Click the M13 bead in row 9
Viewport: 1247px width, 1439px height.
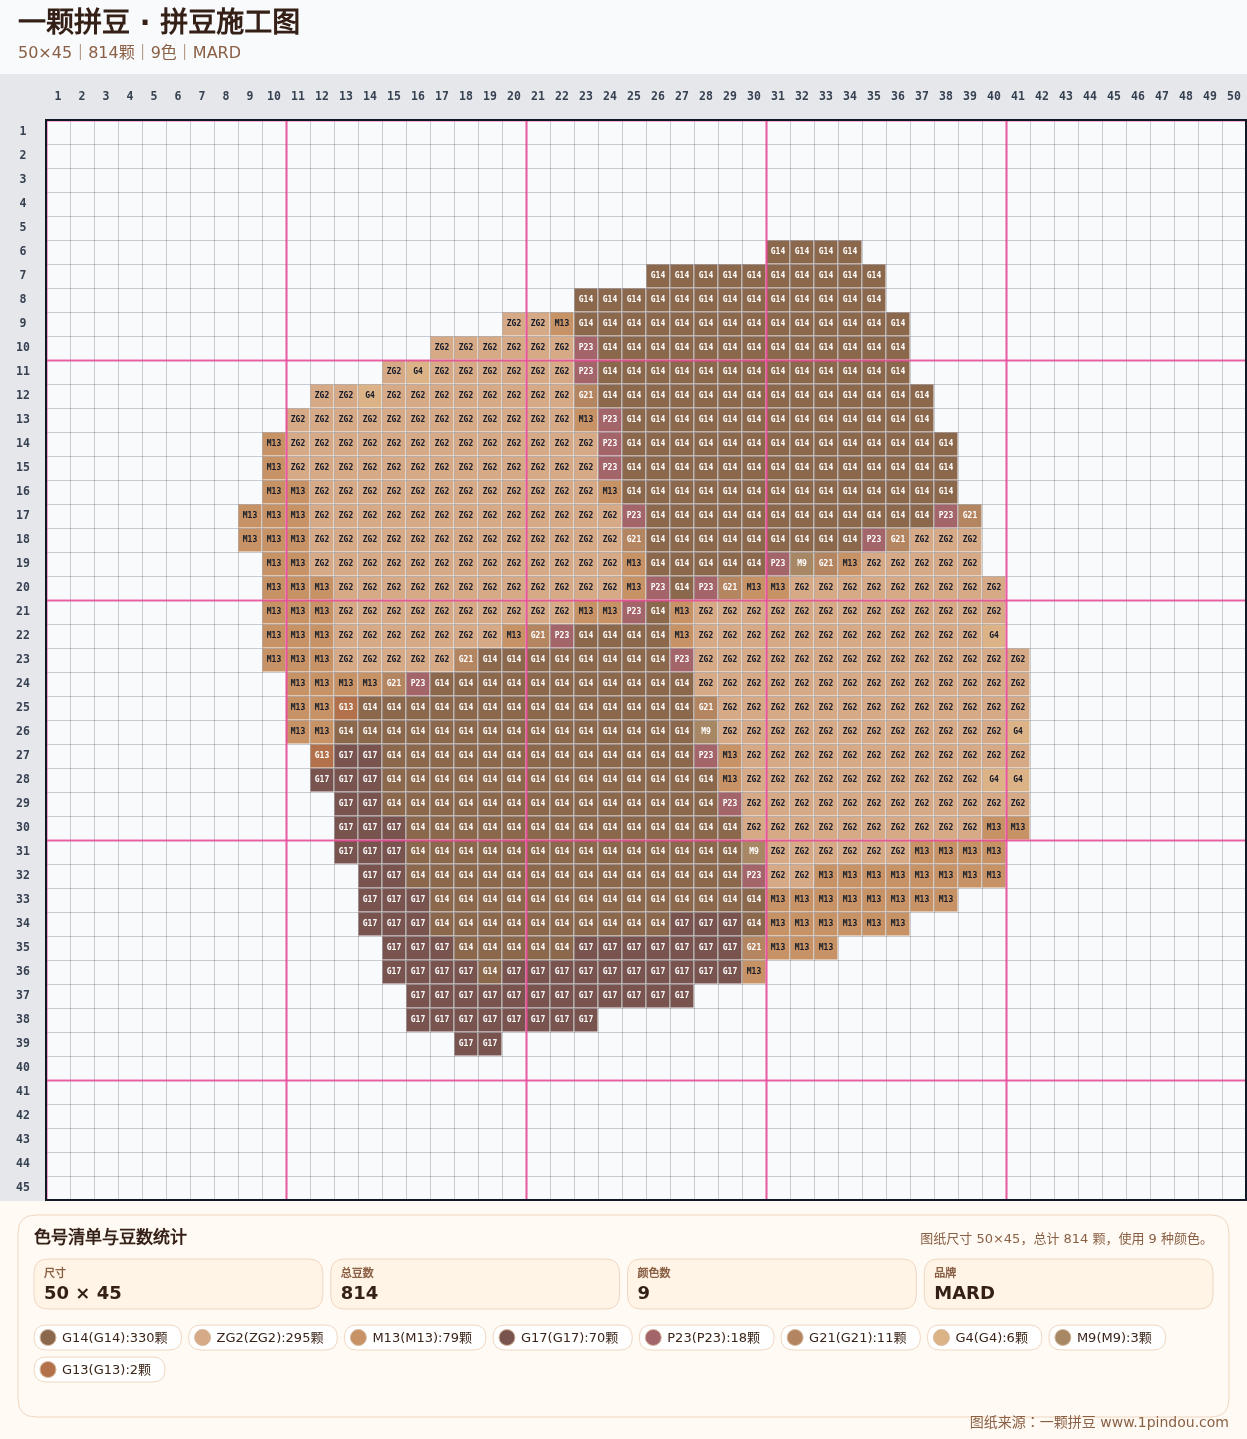pyautogui.click(x=562, y=323)
